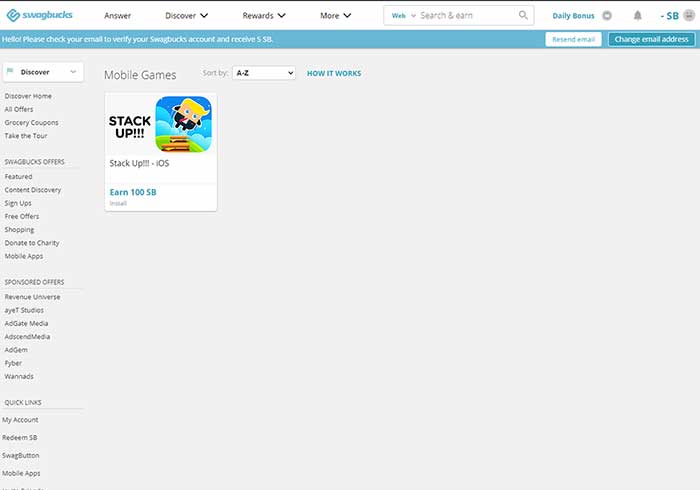Click Take the Tour
This screenshot has width=700, height=490.
26,136
